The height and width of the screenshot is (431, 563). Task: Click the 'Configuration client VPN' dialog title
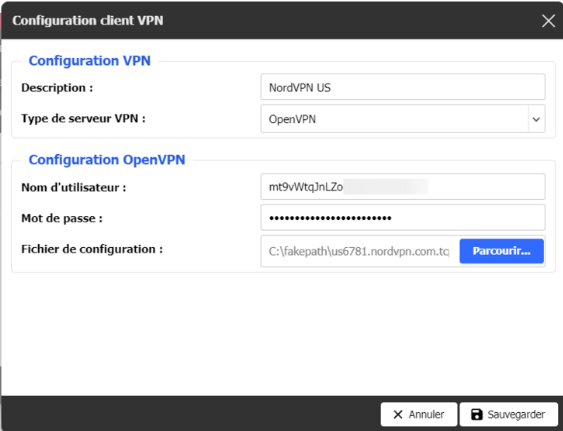(88, 20)
